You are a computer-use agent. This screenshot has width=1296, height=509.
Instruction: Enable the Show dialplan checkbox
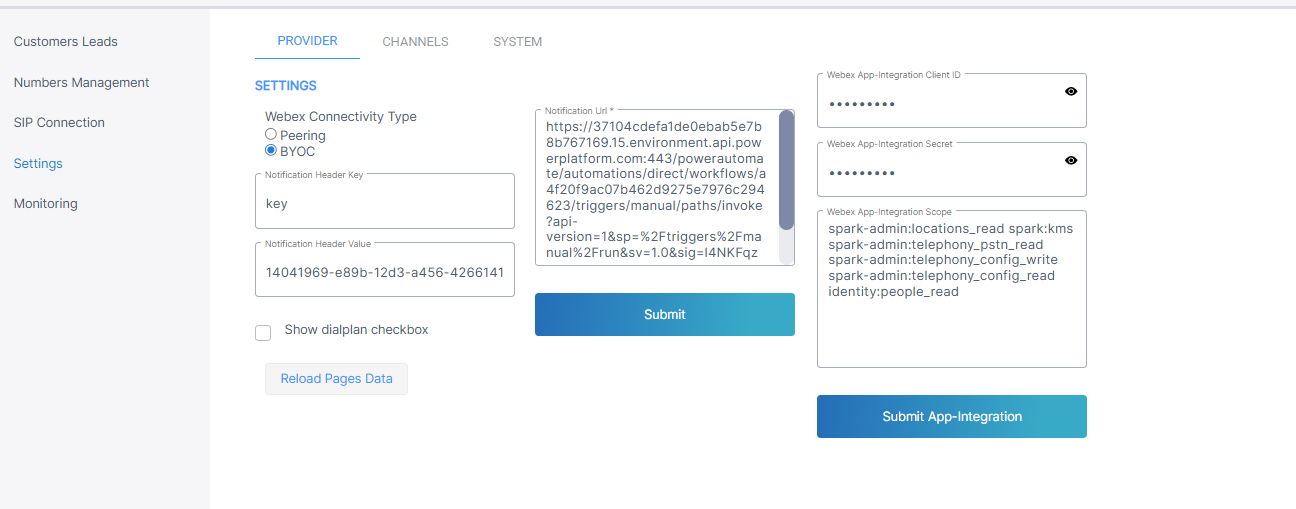(263, 333)
